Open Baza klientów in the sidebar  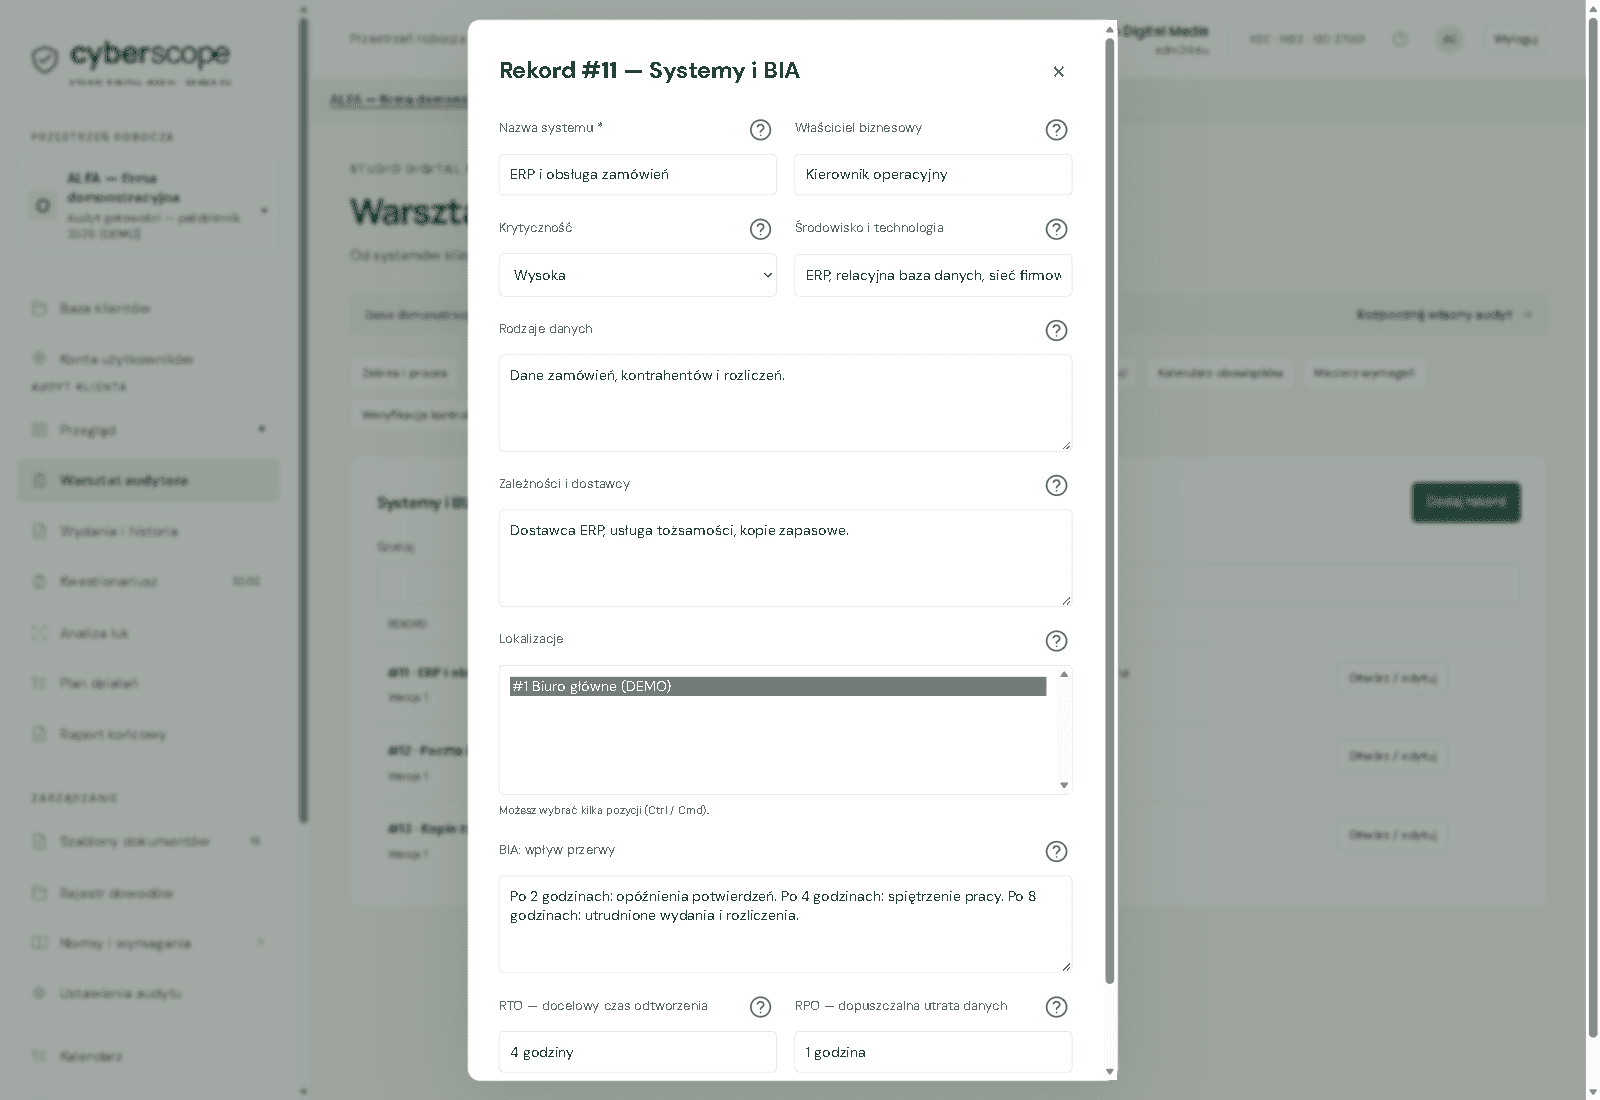pos(105,308)
